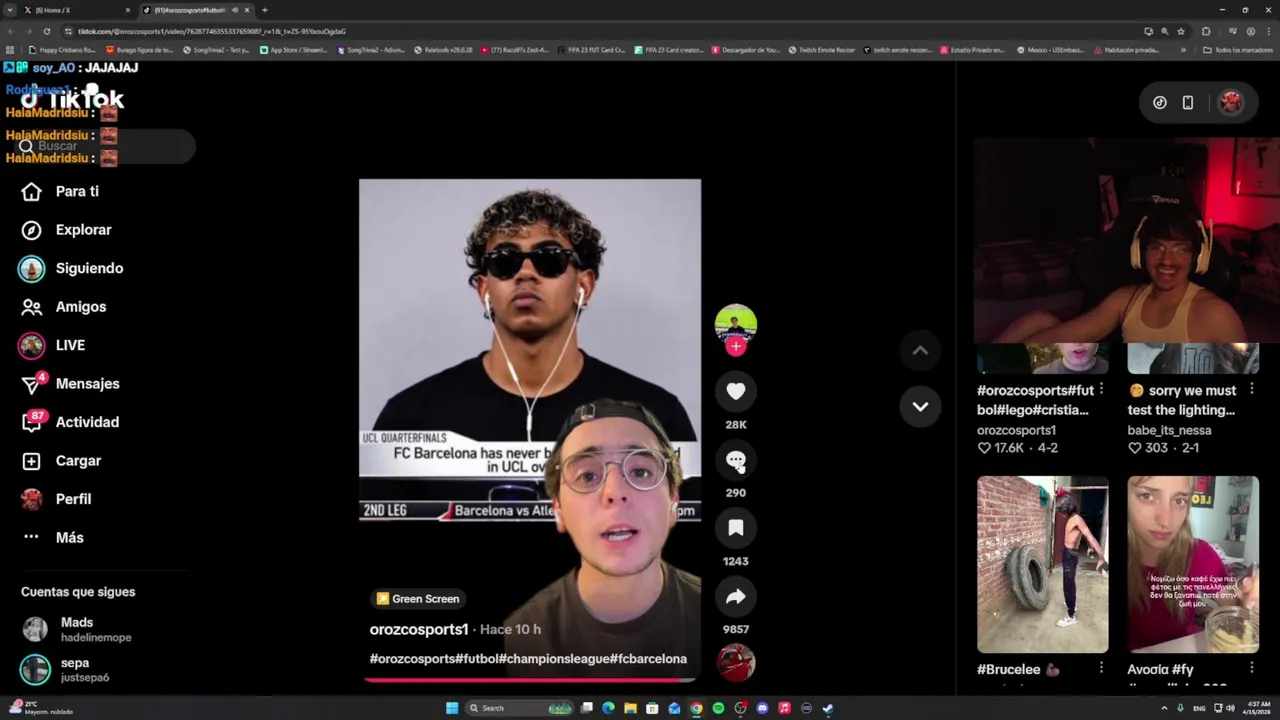The width and height of the screenshot is (1280, 720).
Task: Click the coin-like icon in the top right
Action: click(1160, 102)
